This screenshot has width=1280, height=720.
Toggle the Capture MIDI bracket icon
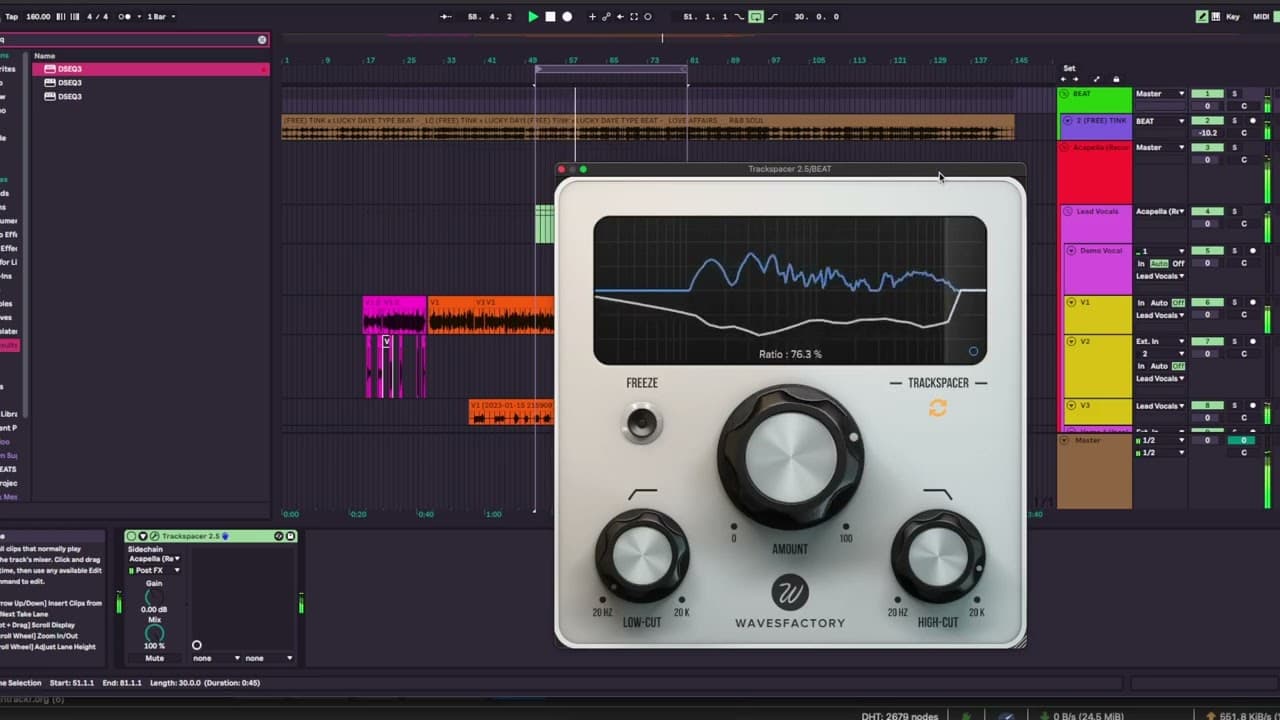[633, 17]
